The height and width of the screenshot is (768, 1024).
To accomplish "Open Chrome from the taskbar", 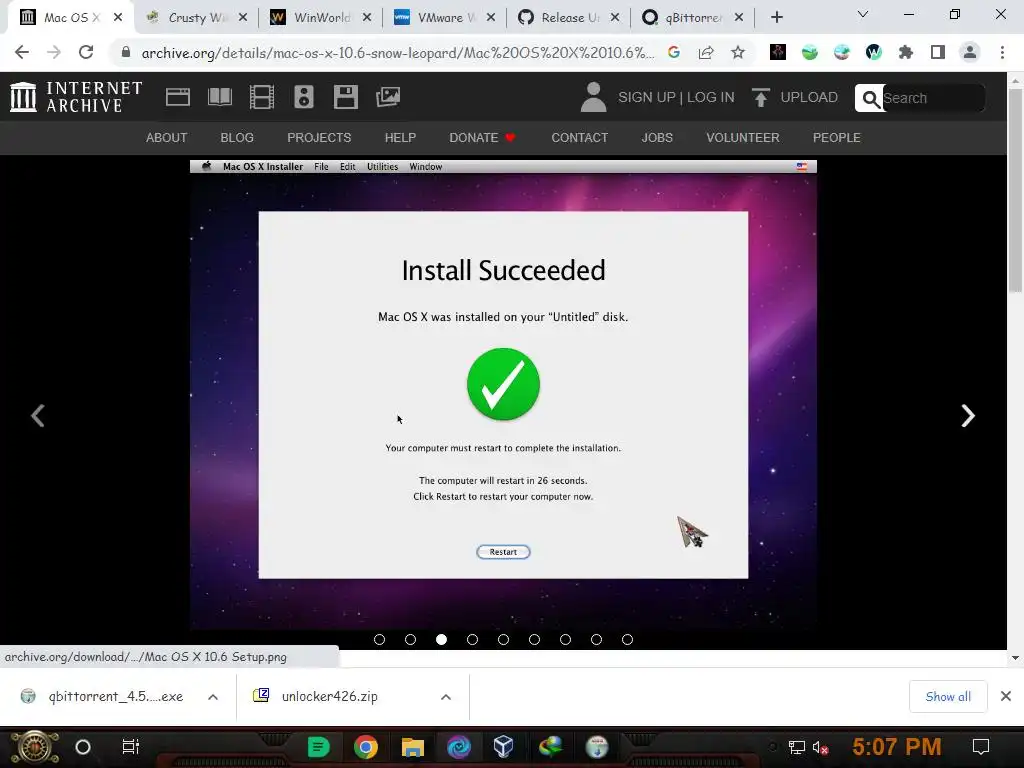I will [x=366, y=746].
